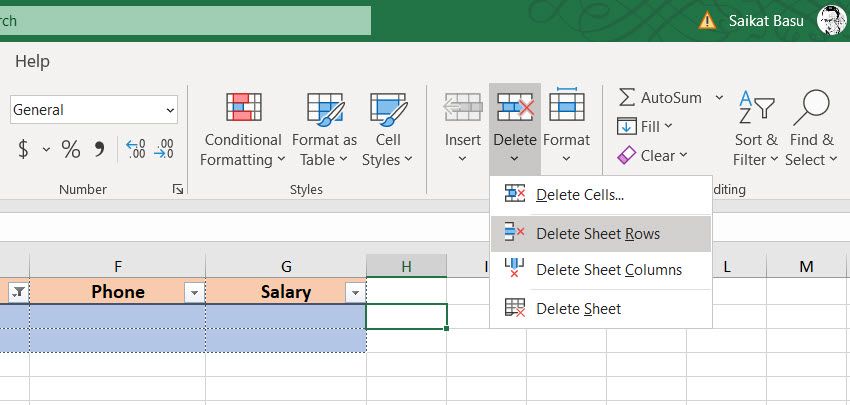This screenshot has width=850, height=405.
Task: Select the column M header
Action: [x=806, y=266]
